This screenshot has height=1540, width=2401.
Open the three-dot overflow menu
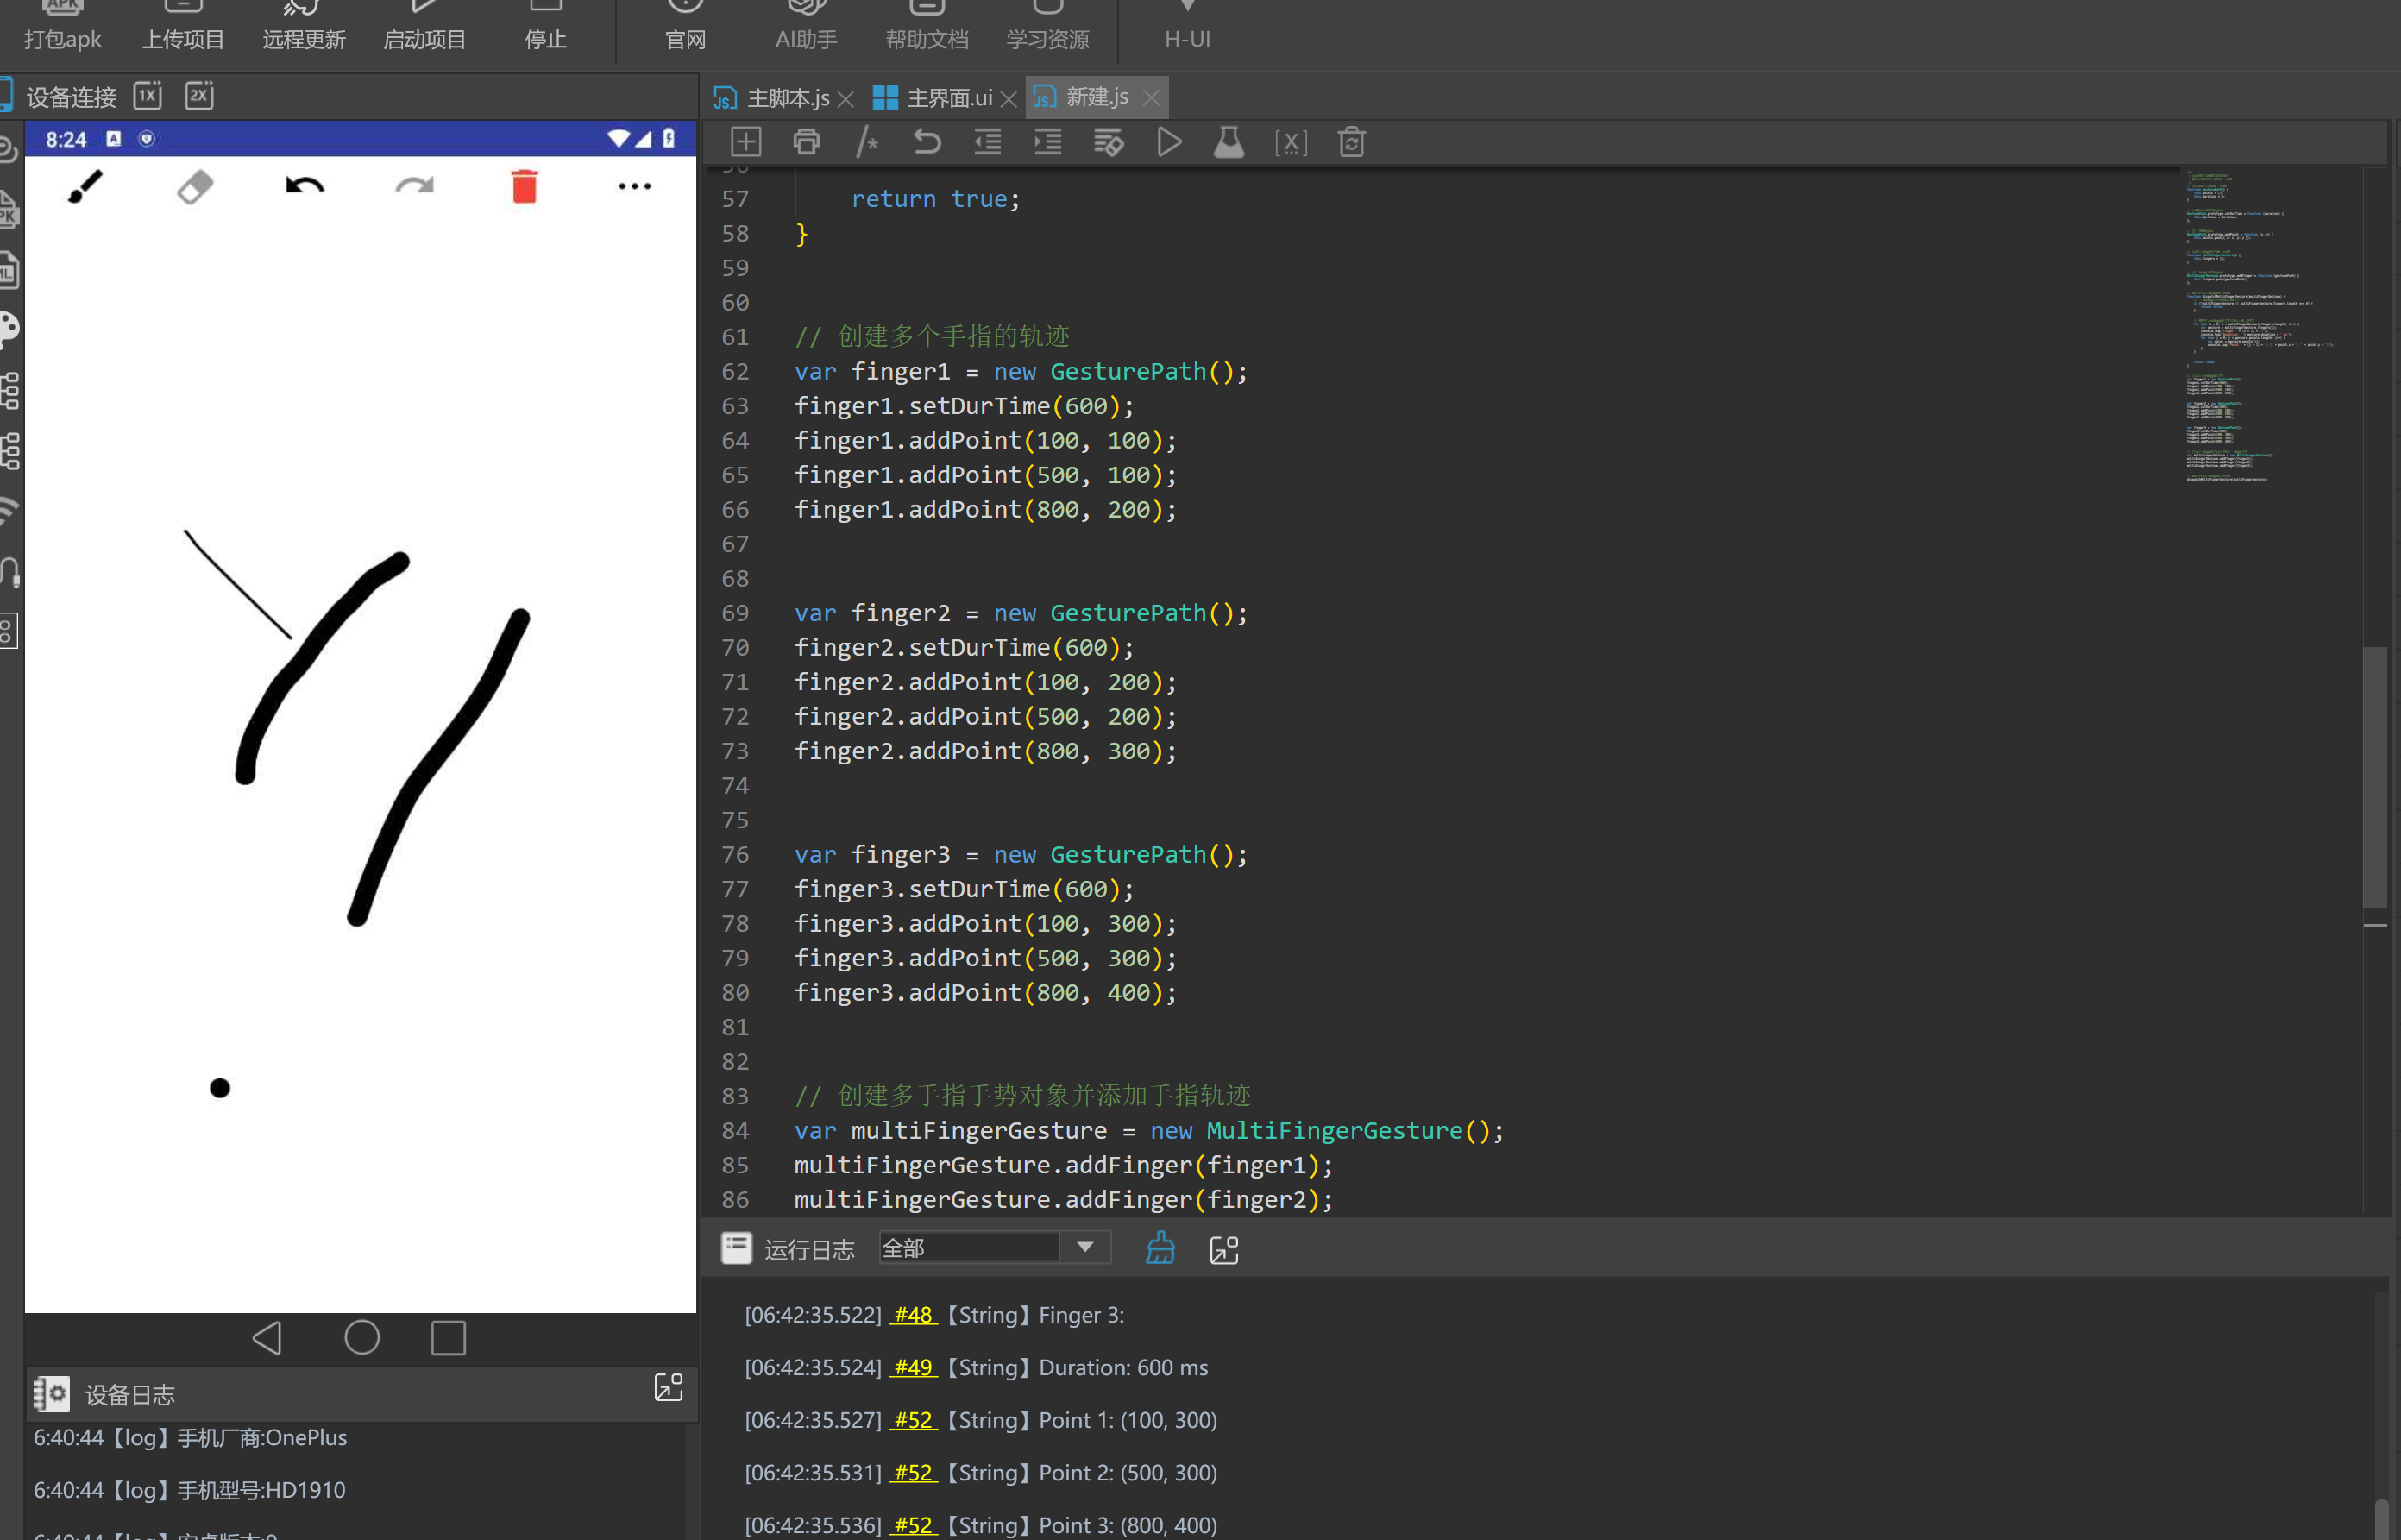click(635, 187)
